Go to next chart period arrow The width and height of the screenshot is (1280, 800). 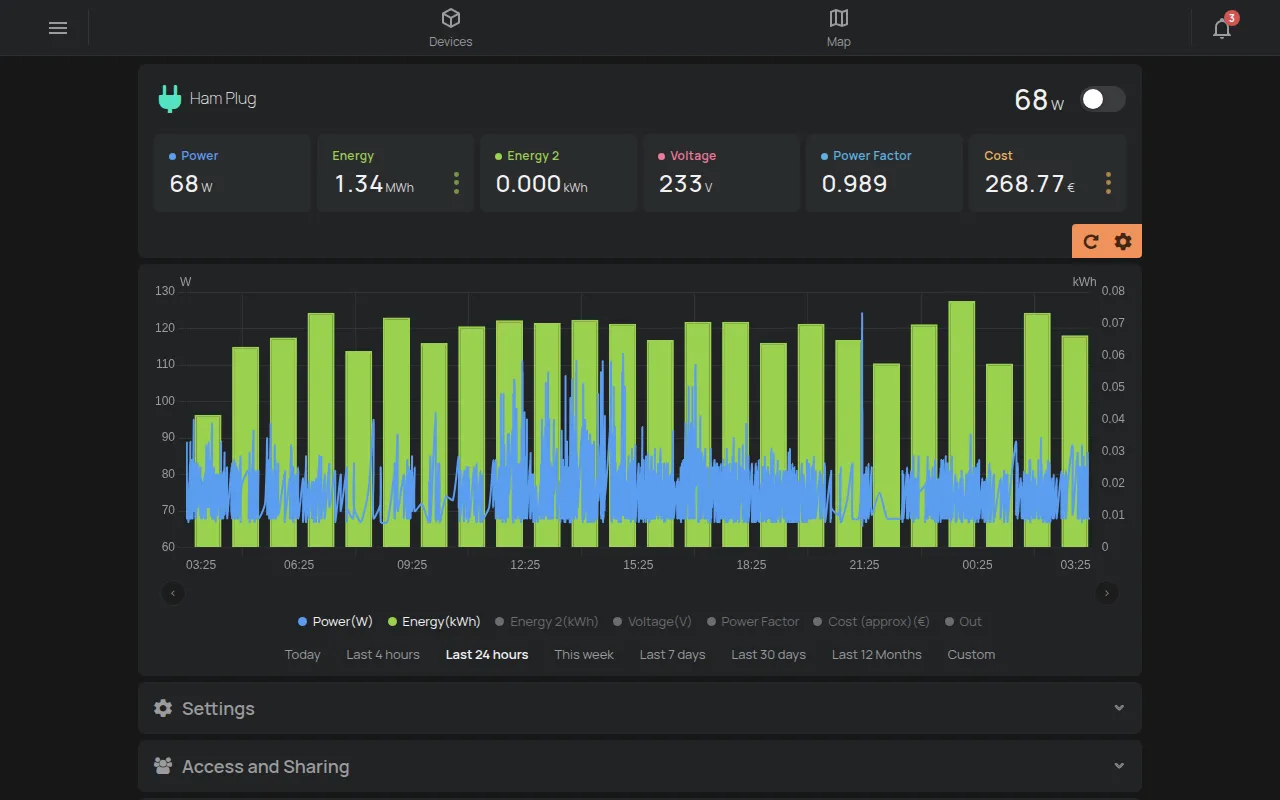(x=1107, y=593)
